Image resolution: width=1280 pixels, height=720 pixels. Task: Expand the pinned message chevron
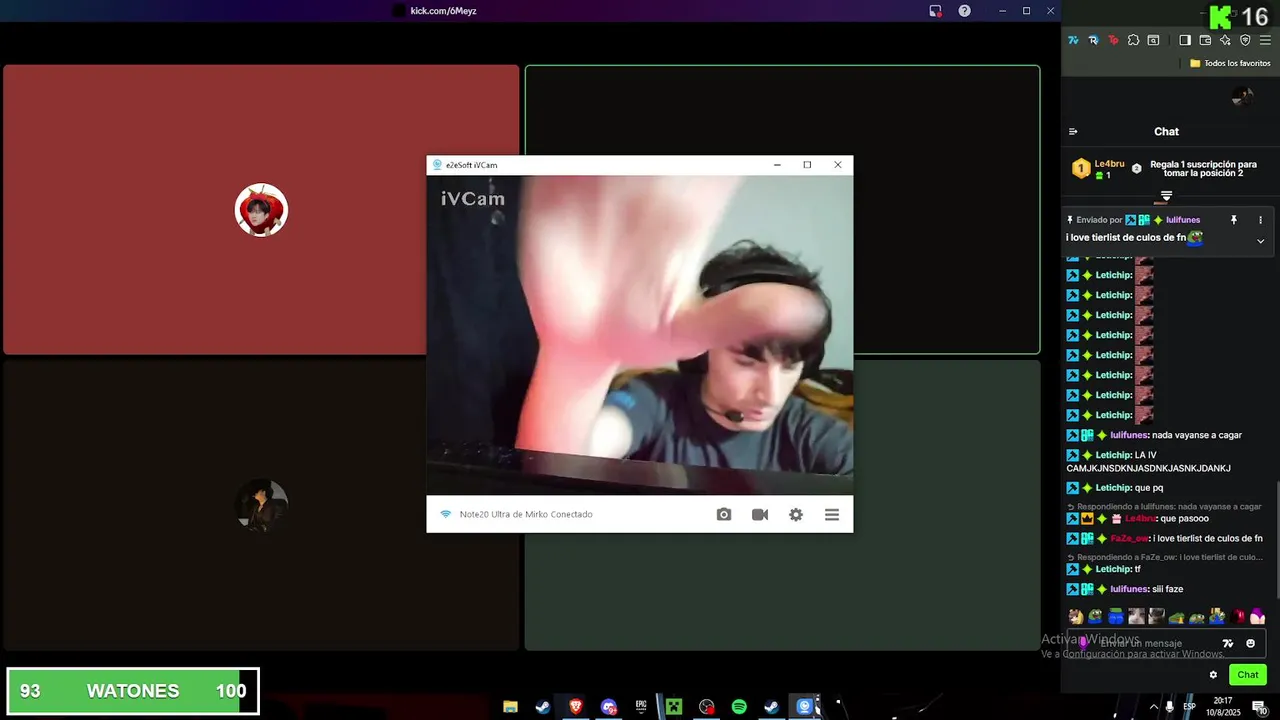pyautogui.click(x=1260, y=241)
